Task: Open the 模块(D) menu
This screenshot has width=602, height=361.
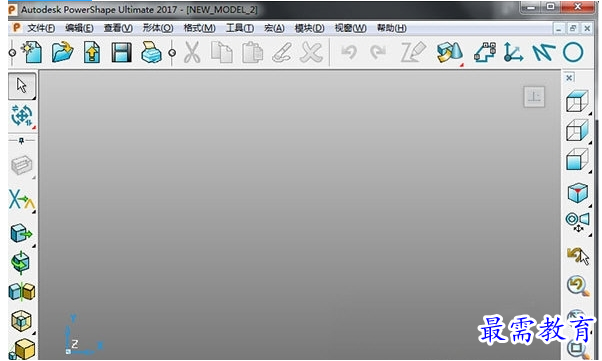Action: pos(309,28)
